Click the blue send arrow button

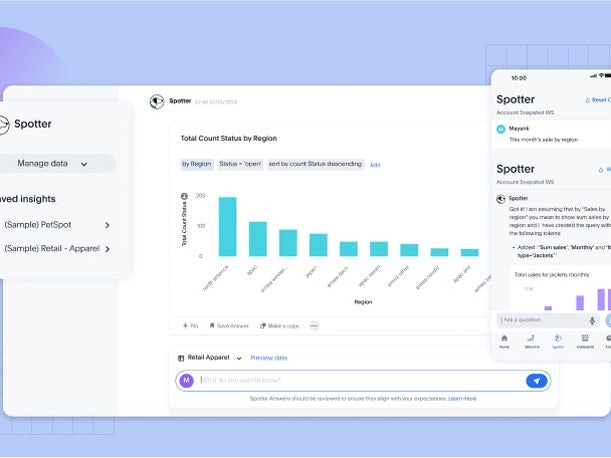coord(537,381)
